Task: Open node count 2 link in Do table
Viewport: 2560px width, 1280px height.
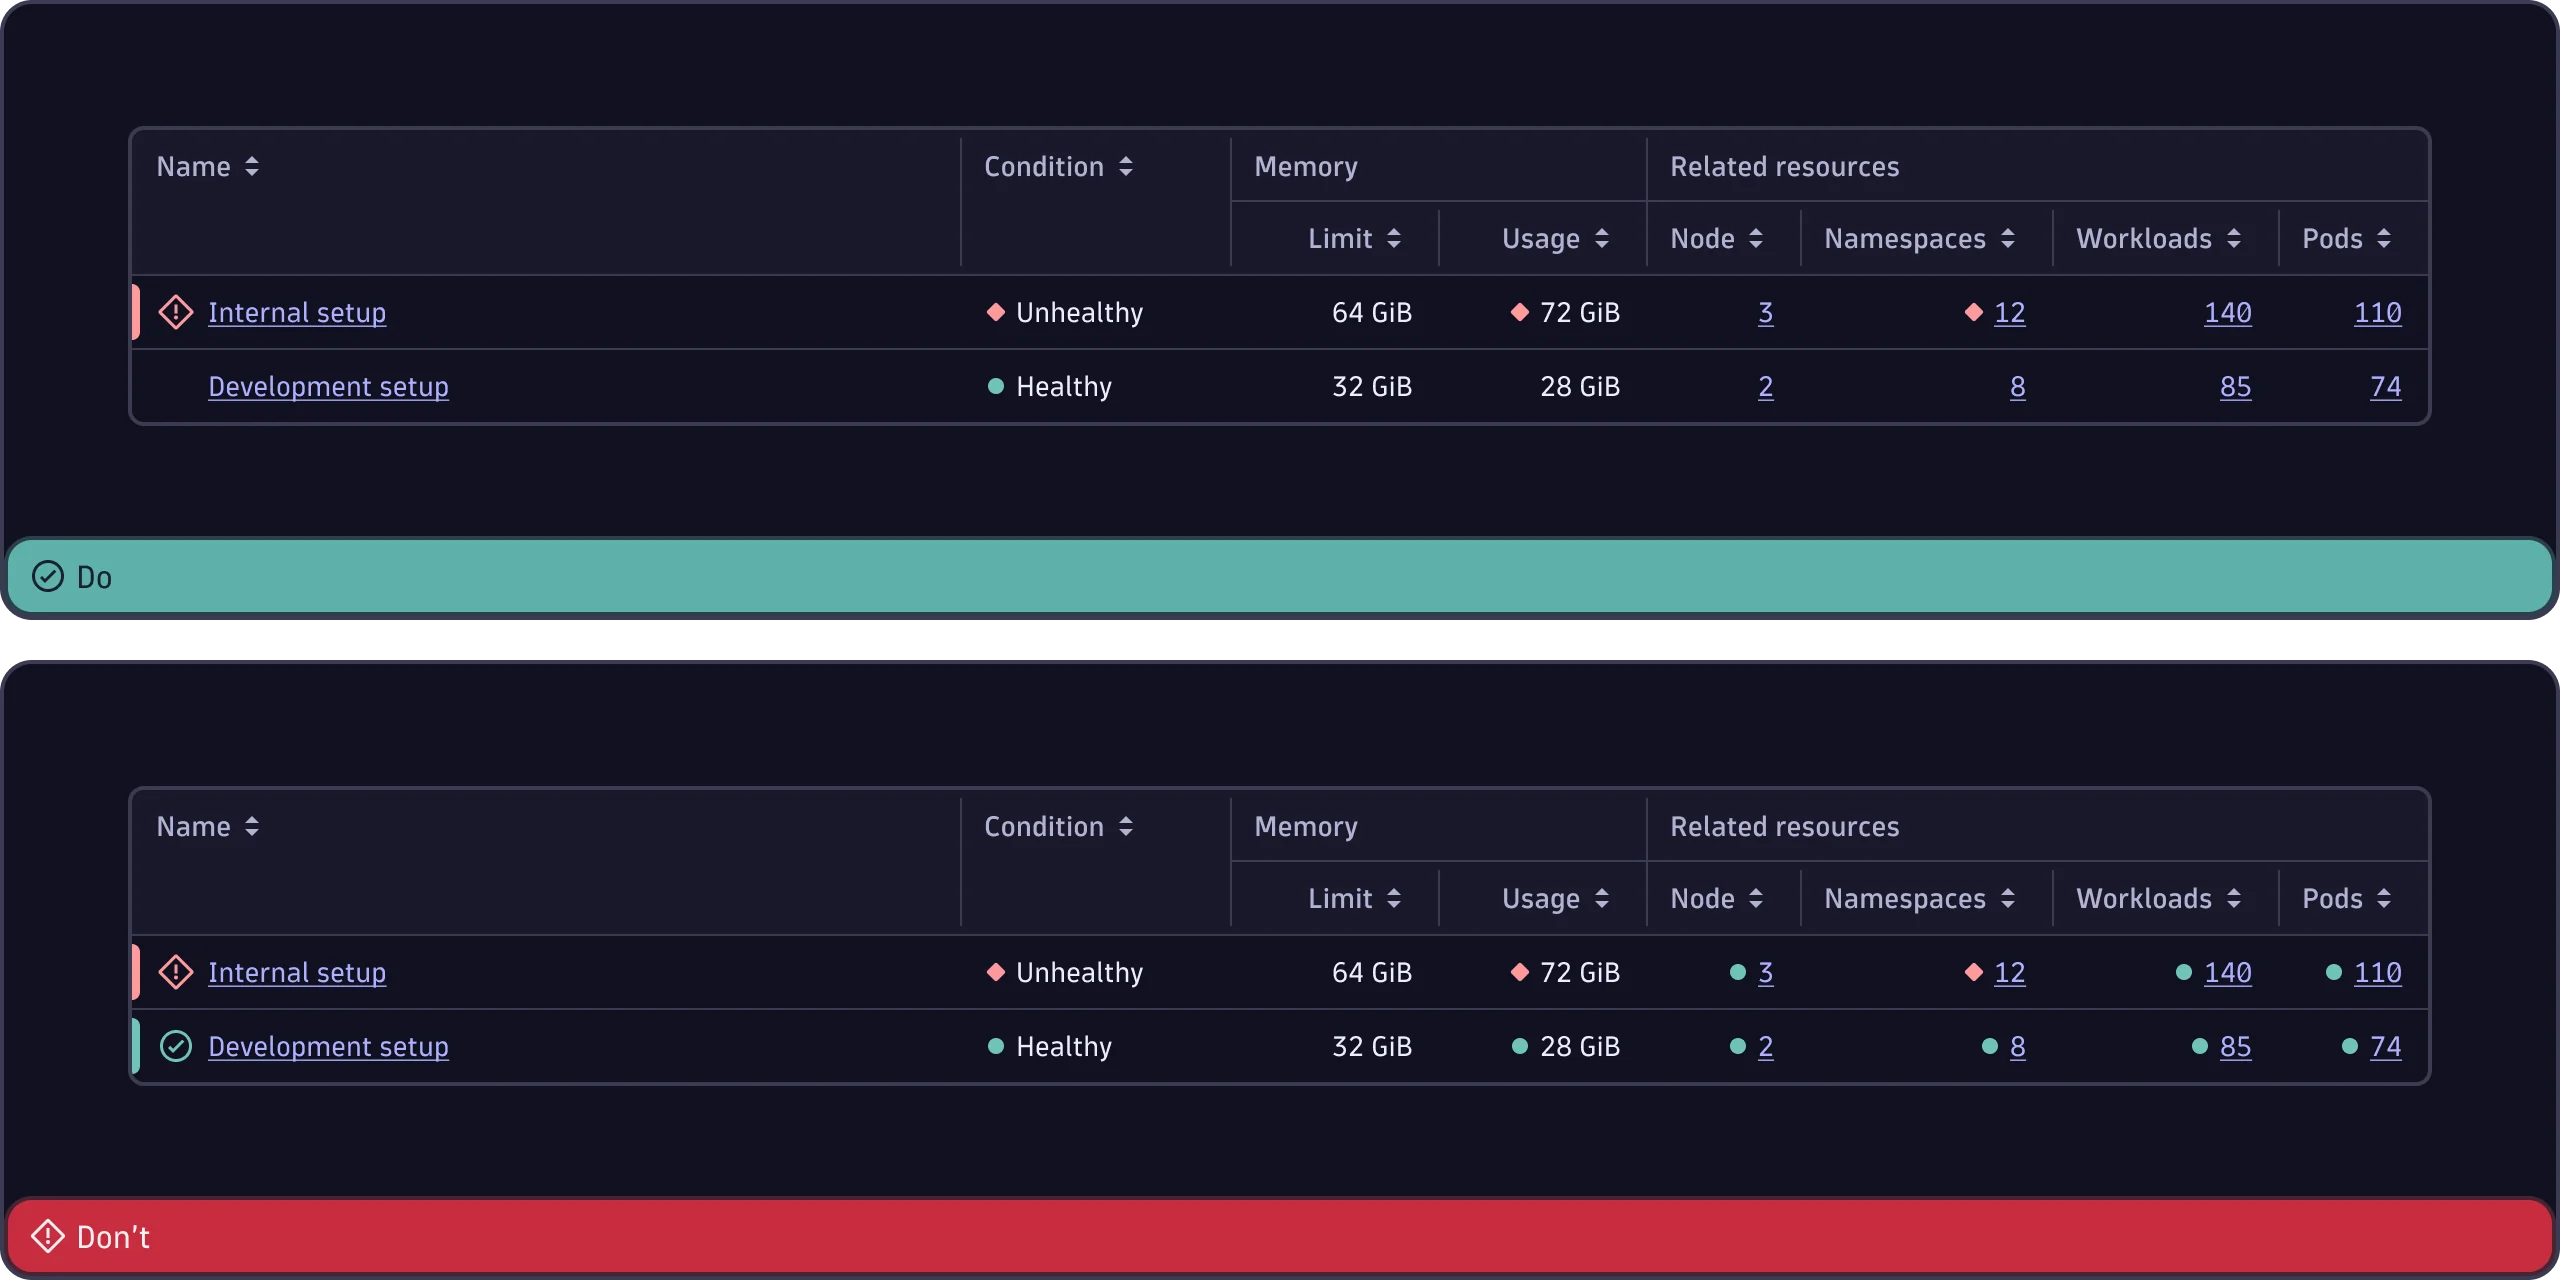Action: tap(1766, 387)
